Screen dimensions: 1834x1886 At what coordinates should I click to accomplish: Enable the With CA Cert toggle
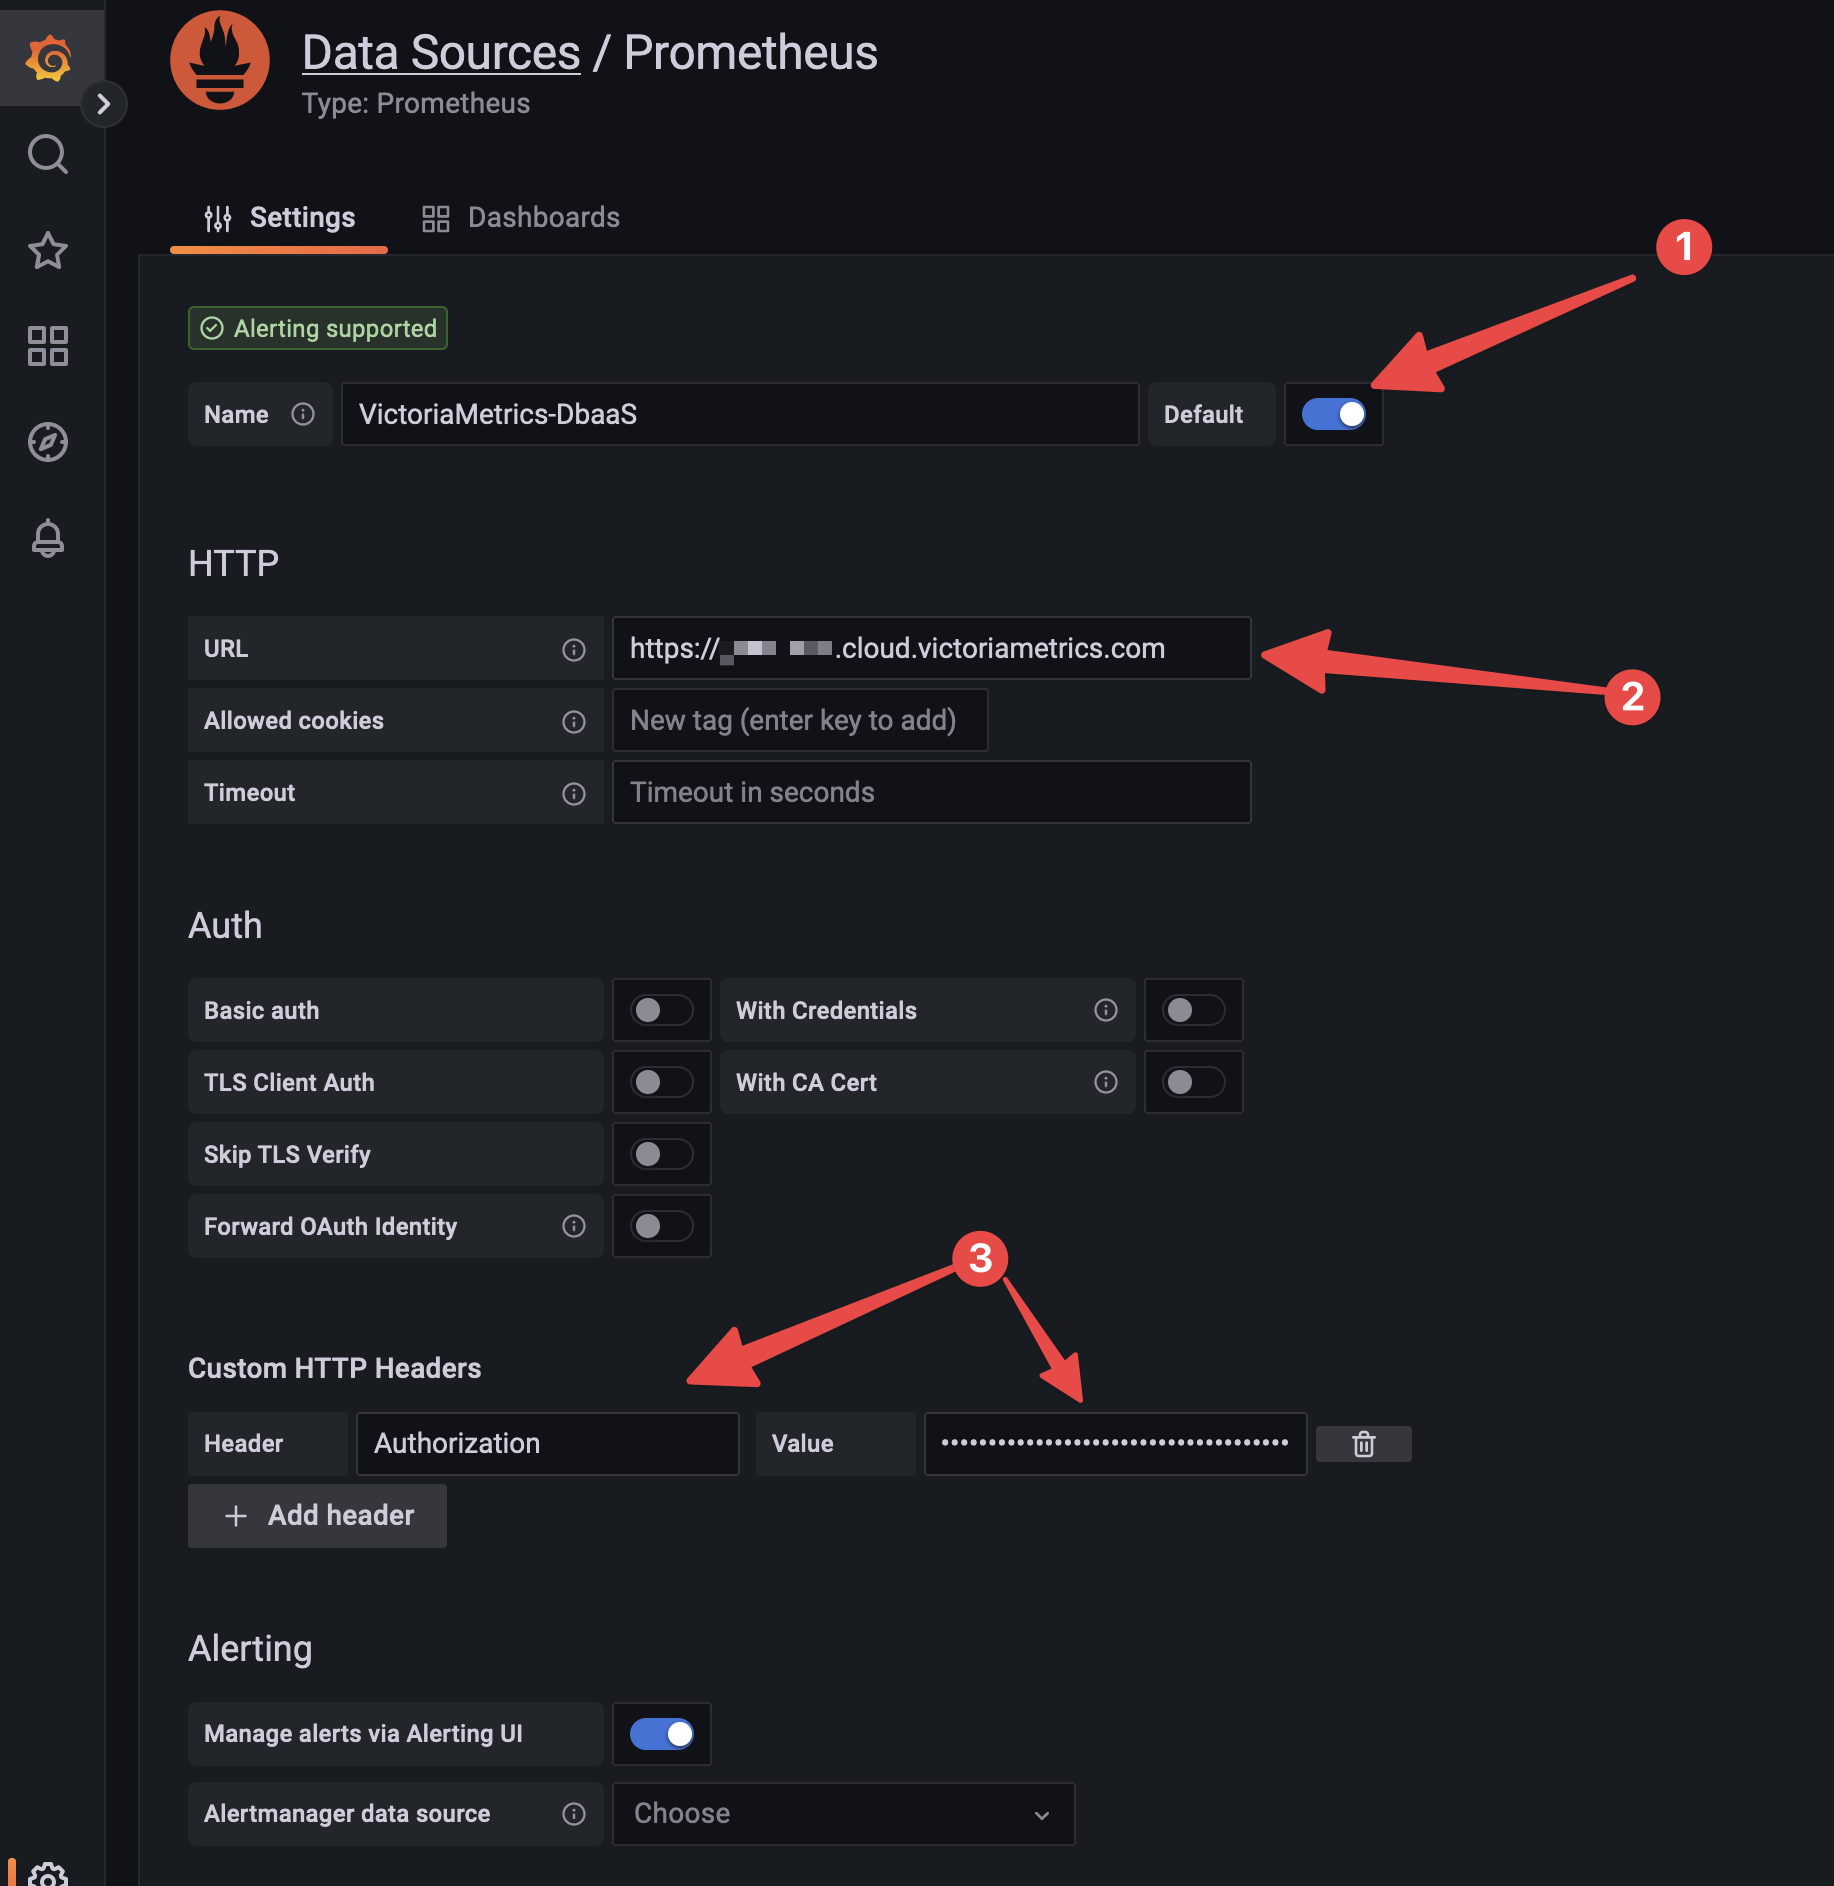pos(1194,1082)
